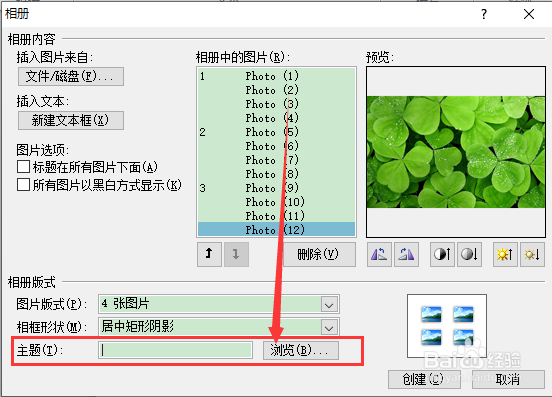Open the 图片版式 dropdown
552x397 pixels.
(329, 304)
